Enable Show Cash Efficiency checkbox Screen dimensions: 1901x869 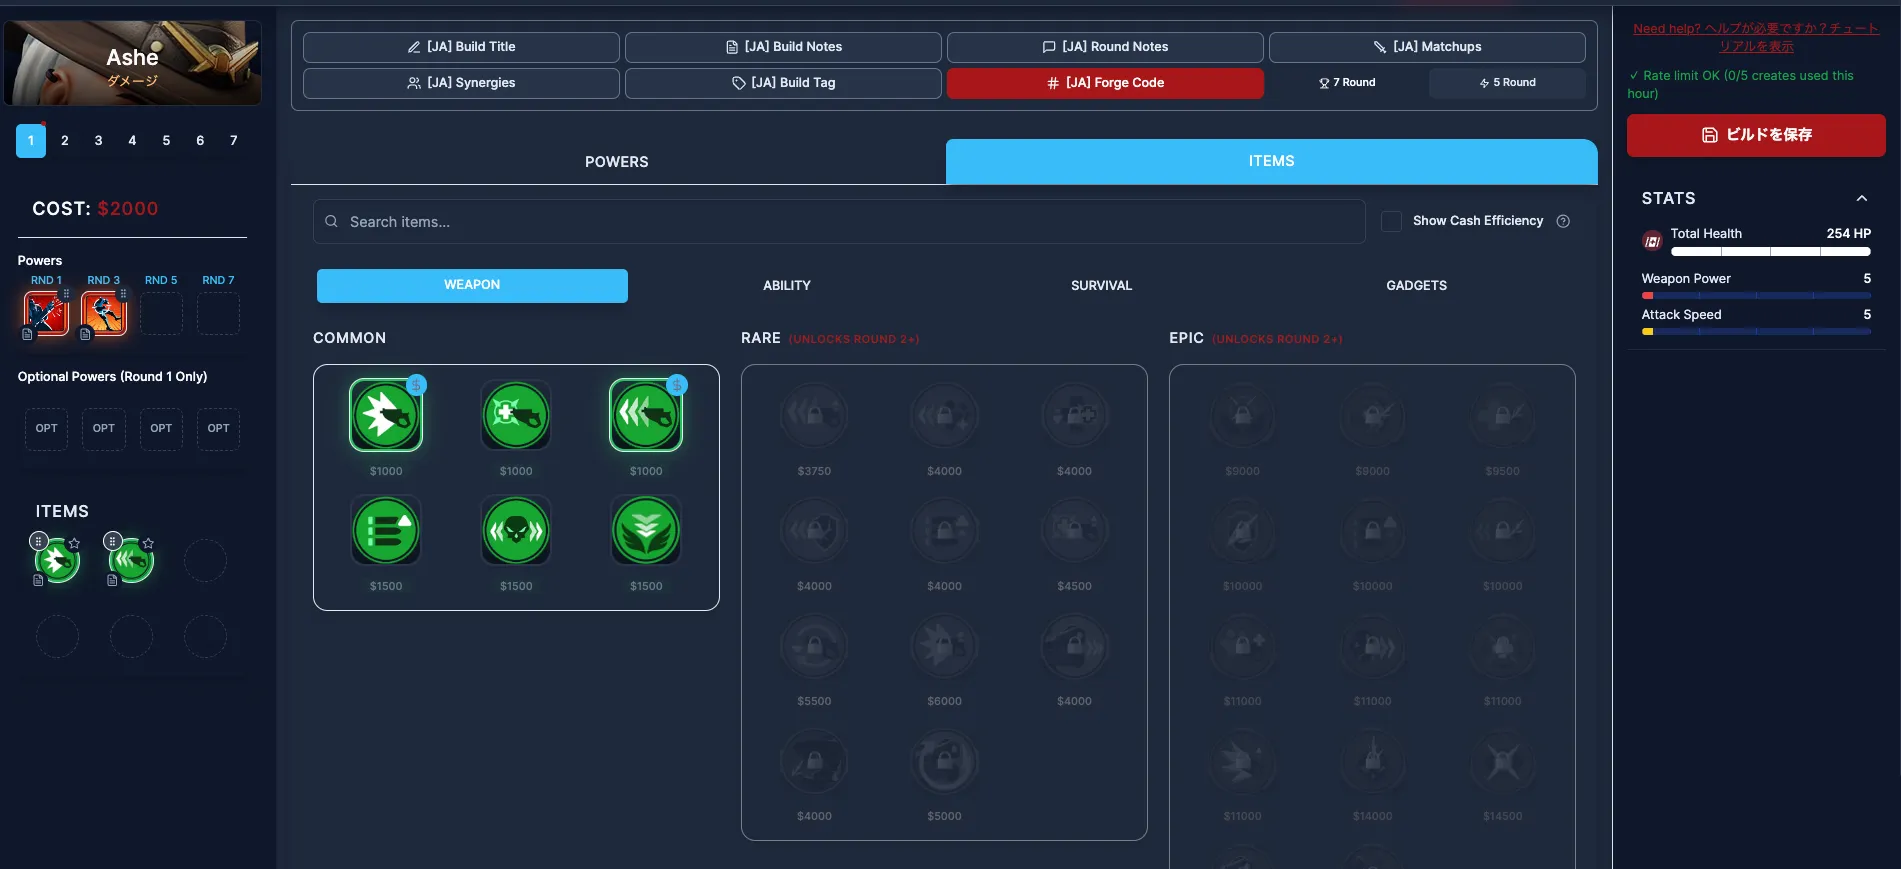(x=1391, y=221)
